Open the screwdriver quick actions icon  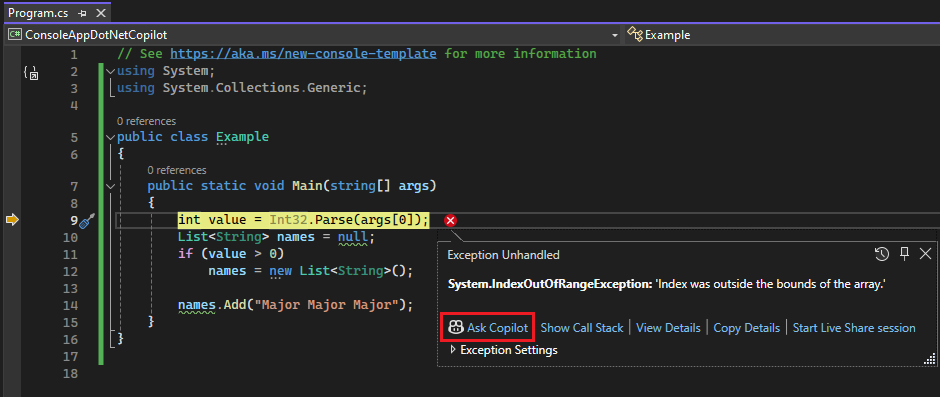tap(87, 221)
